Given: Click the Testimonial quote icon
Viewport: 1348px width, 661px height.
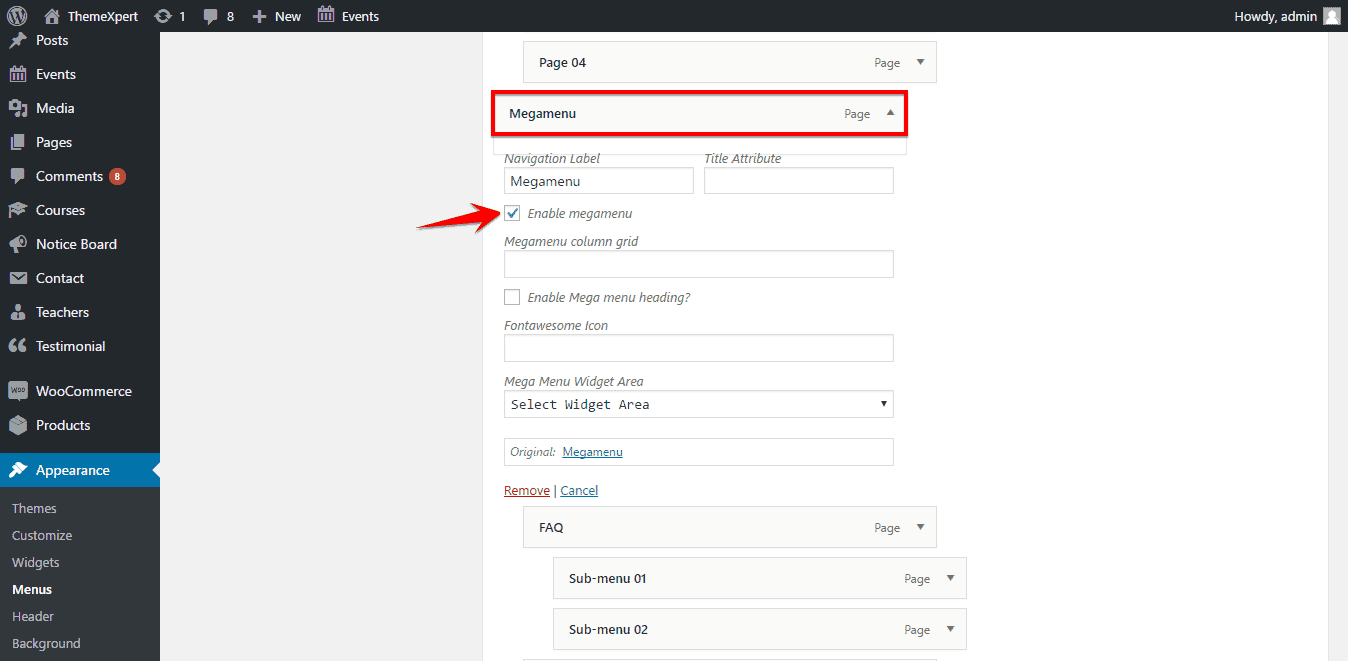Looking at the screenshot, I should 18,346.
